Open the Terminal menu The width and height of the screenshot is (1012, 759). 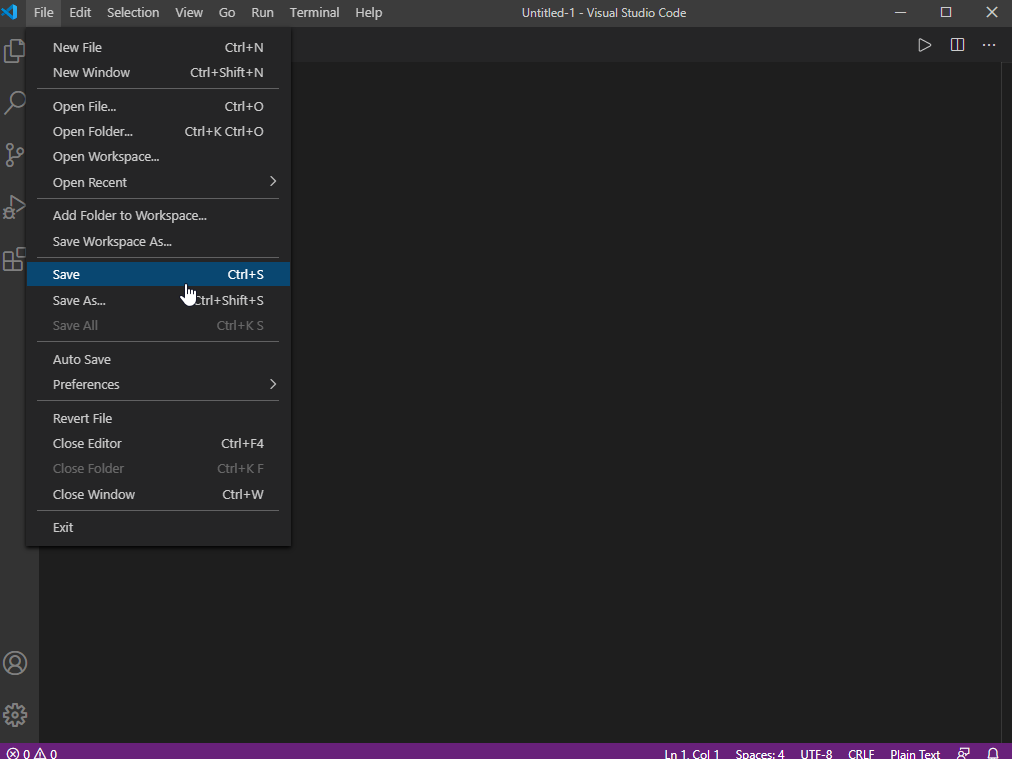pyautogui.click(x=314, y=13)
